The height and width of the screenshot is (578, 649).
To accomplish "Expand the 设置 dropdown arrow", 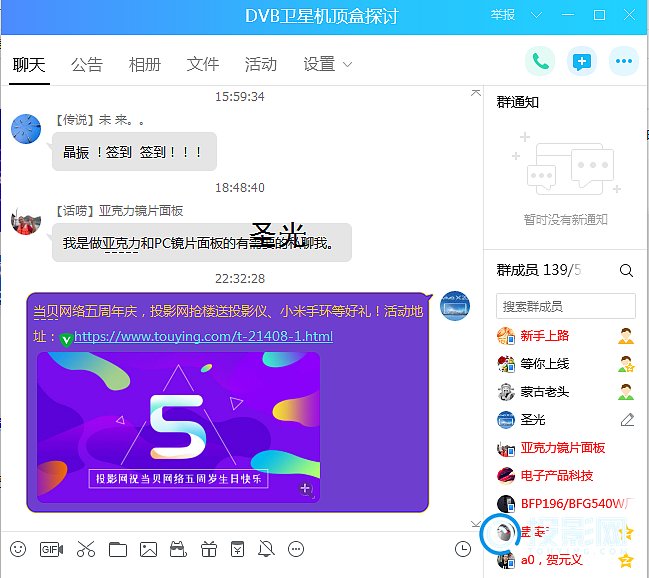I will (x=348, y=65).
